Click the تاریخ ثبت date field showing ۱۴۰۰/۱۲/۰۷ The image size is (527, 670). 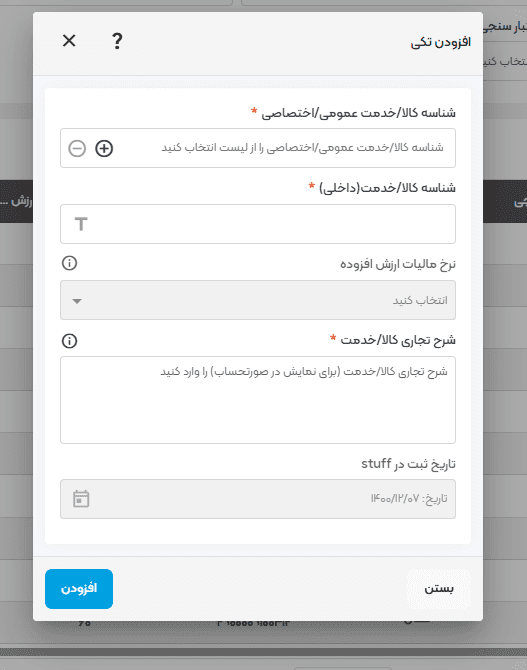click(x=258, y=499)
